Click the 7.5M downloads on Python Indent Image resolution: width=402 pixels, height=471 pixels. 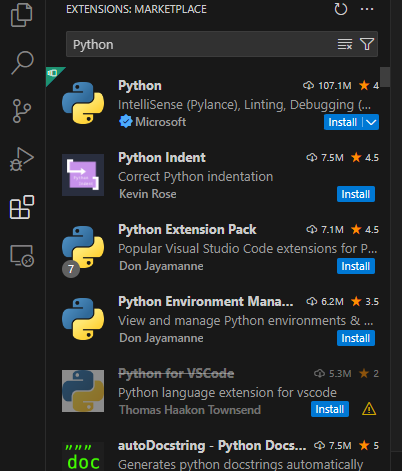tap(325, 157)
